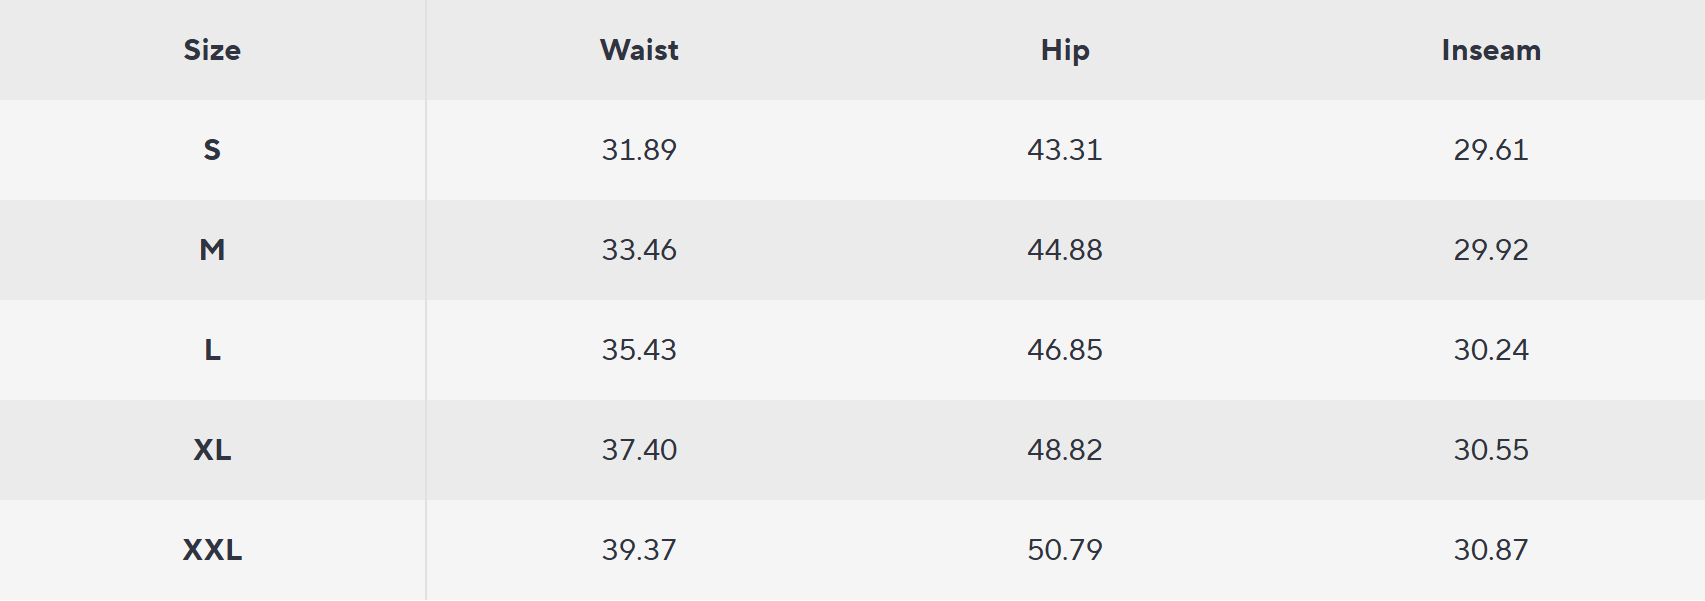Click inseam value 29.61

coord(1491,150)
